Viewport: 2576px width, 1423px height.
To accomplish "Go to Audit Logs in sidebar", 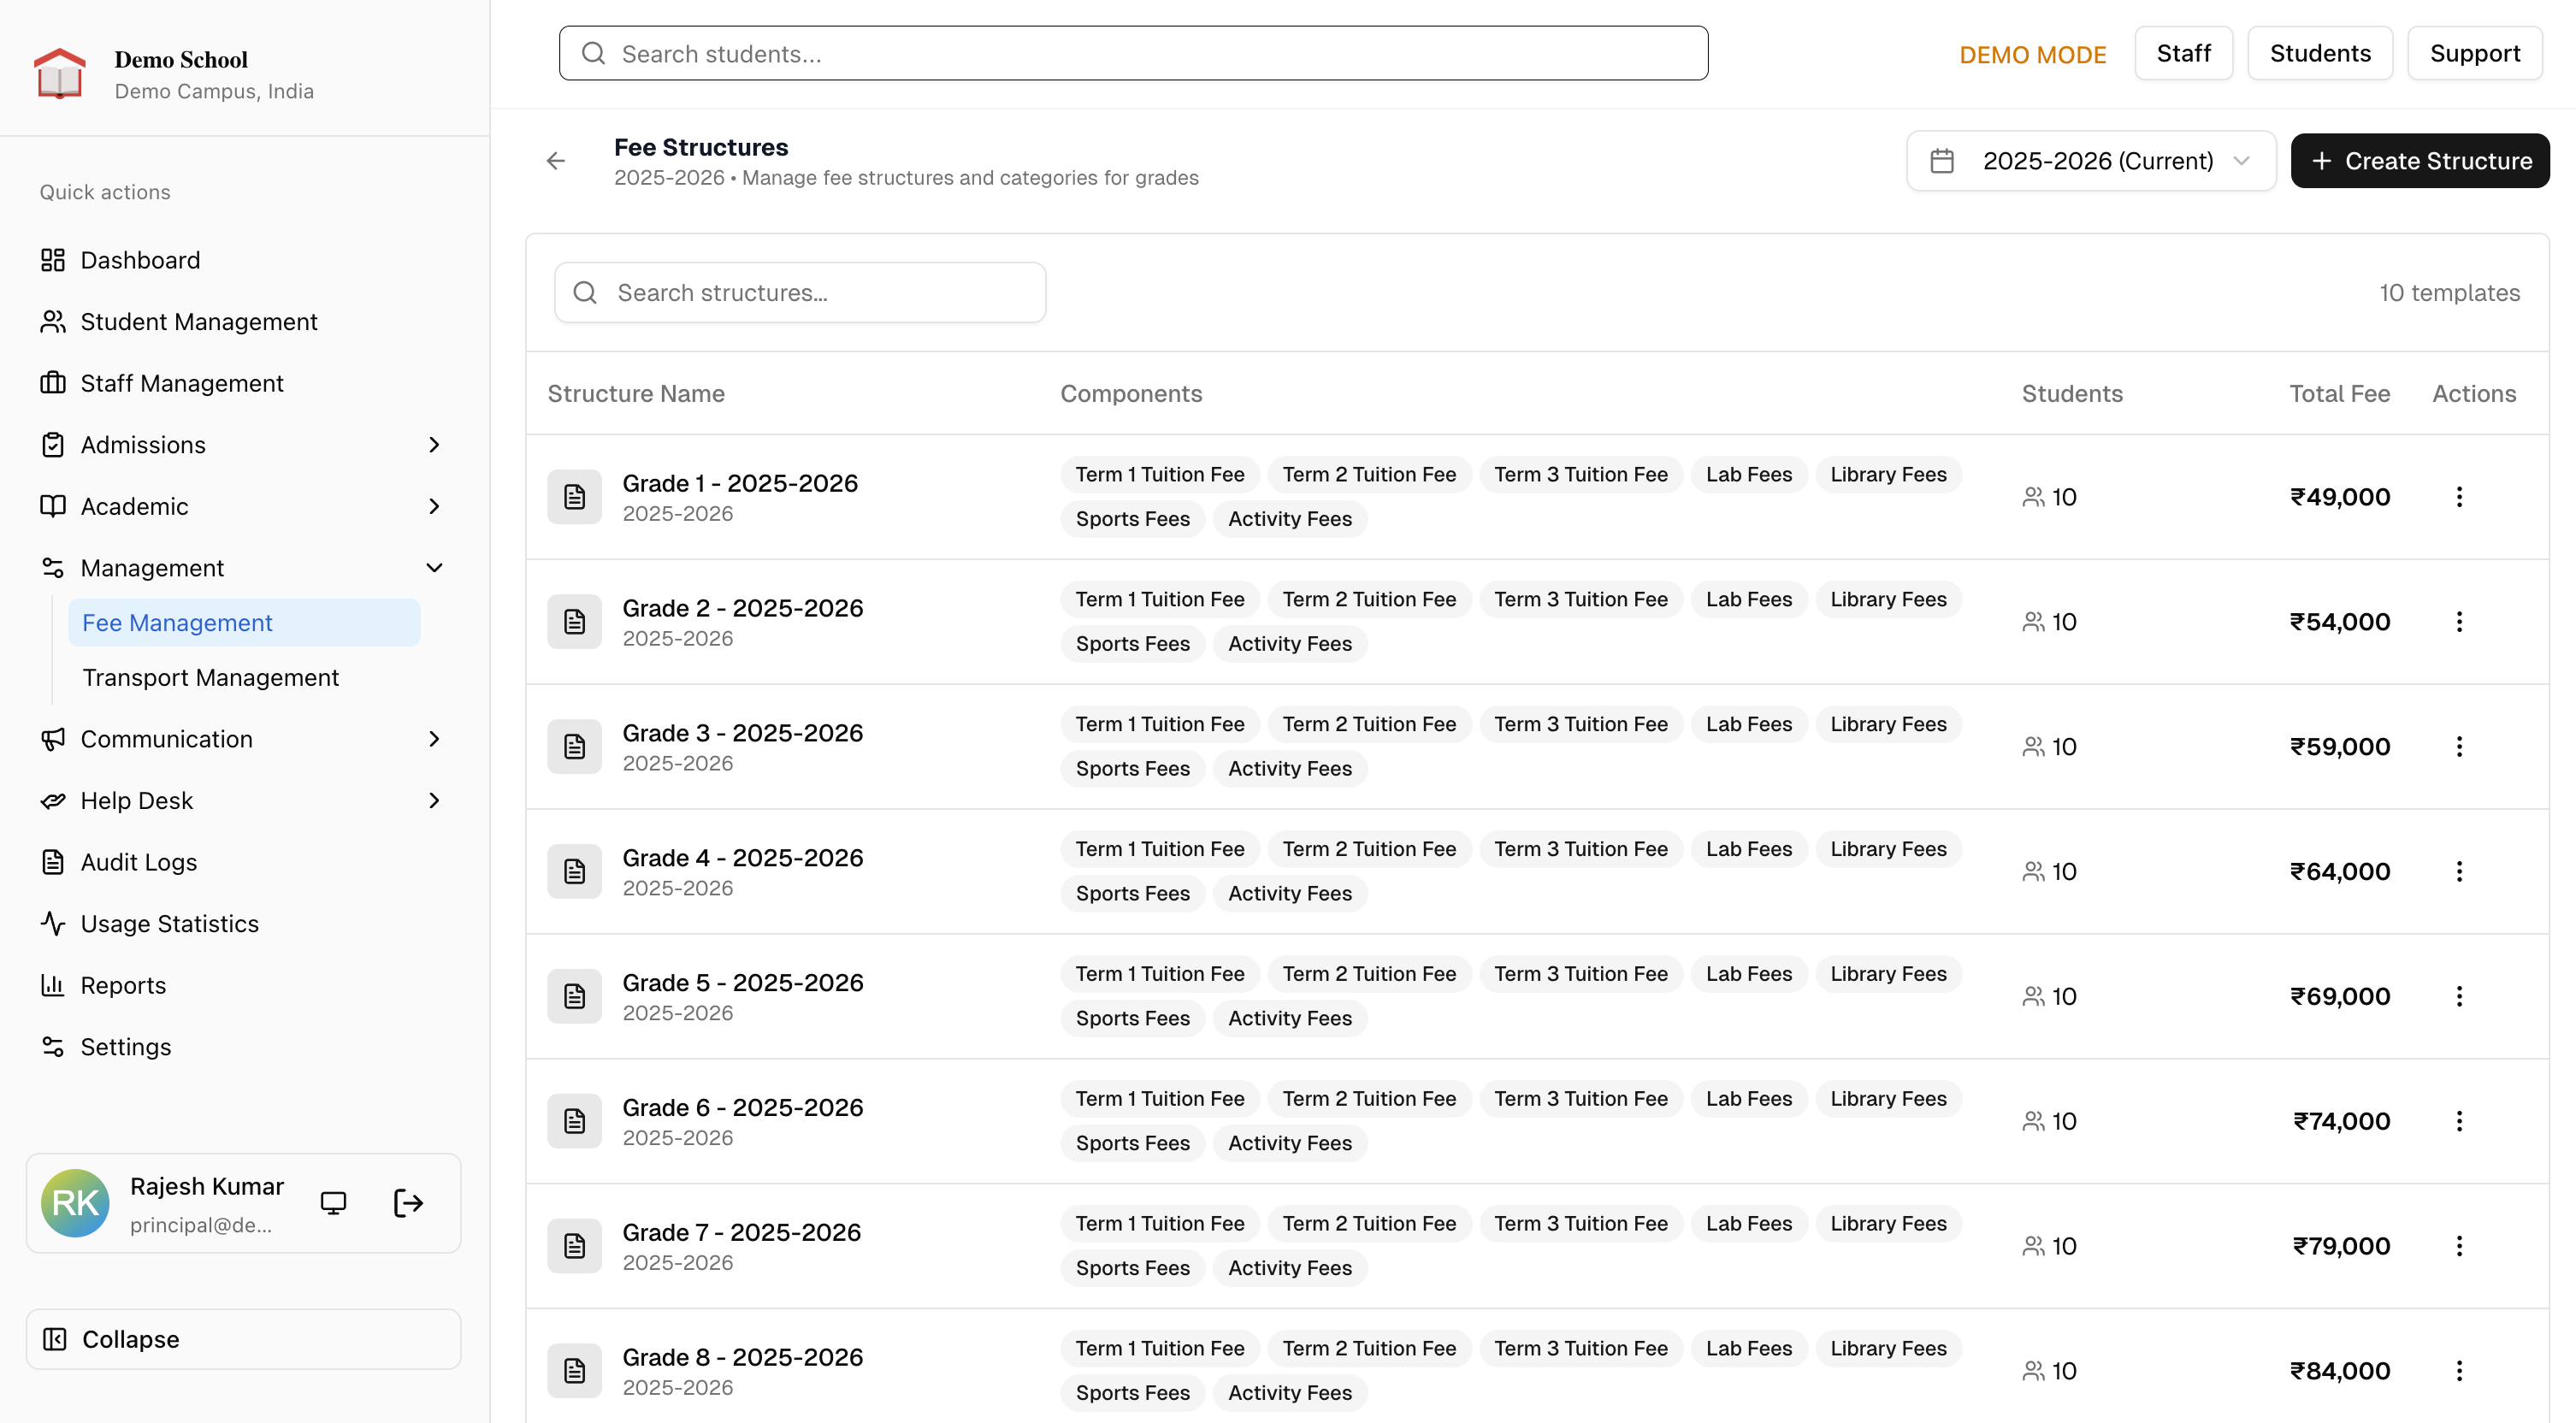I will pos(138,862).
